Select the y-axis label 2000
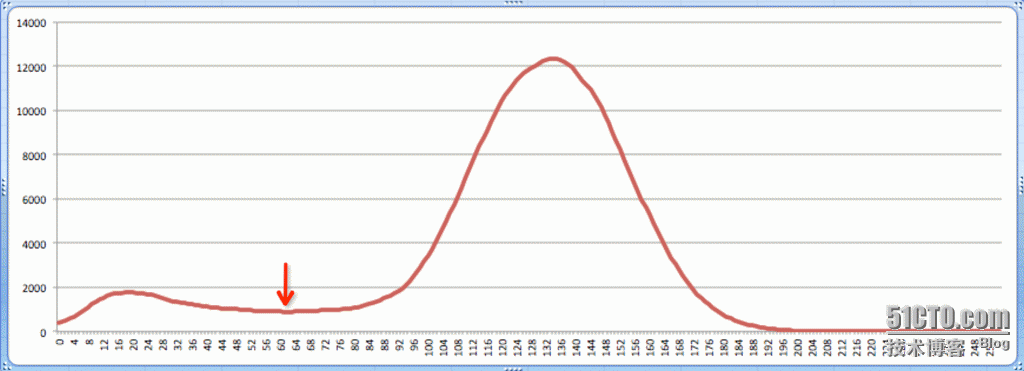This screenshot has height=371, width=1024. coord(35,288)
